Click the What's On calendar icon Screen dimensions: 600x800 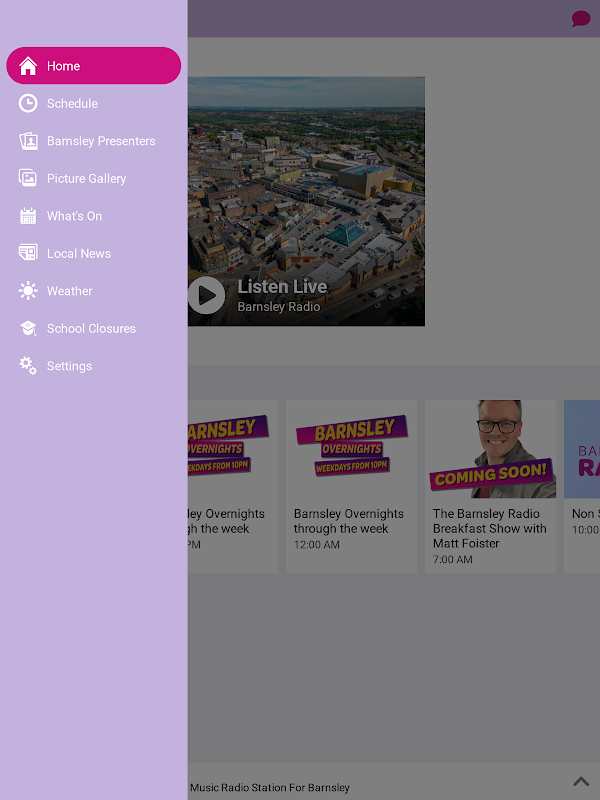point(28,216)
